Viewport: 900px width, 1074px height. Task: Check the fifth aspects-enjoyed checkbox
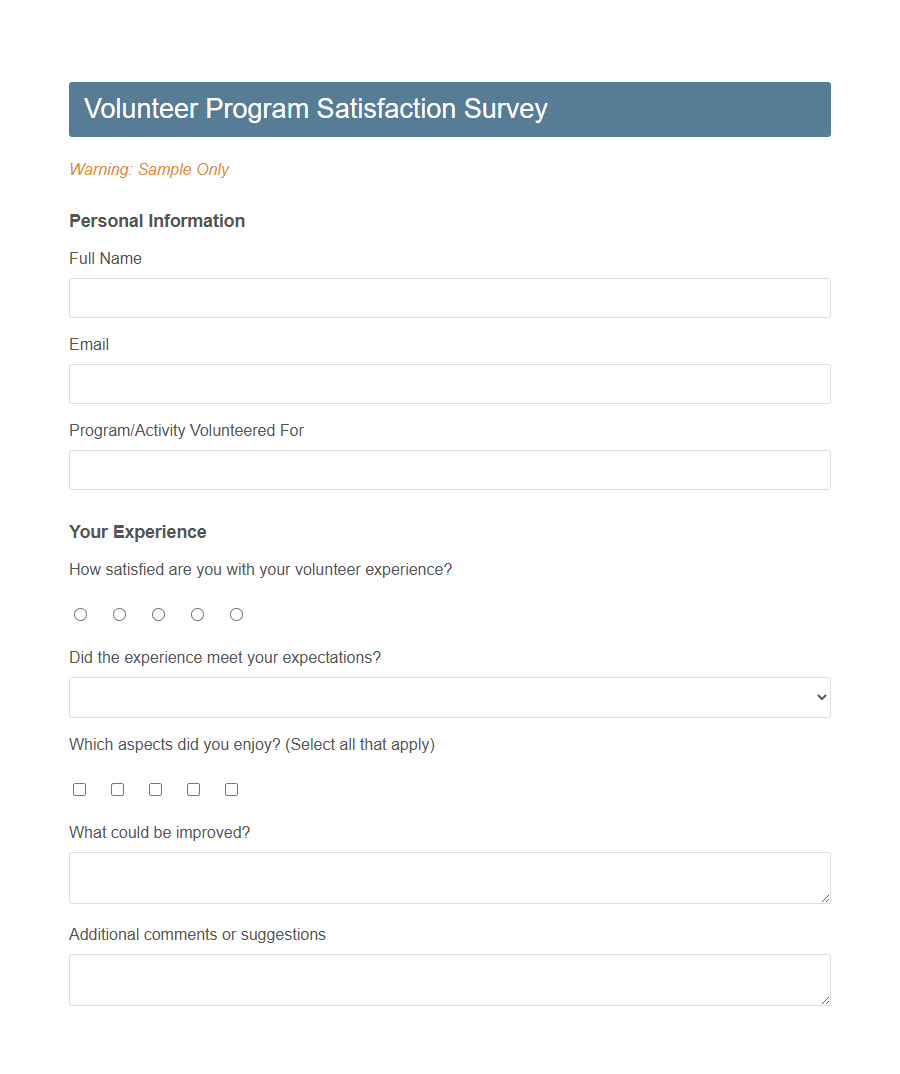pos(231,789)
